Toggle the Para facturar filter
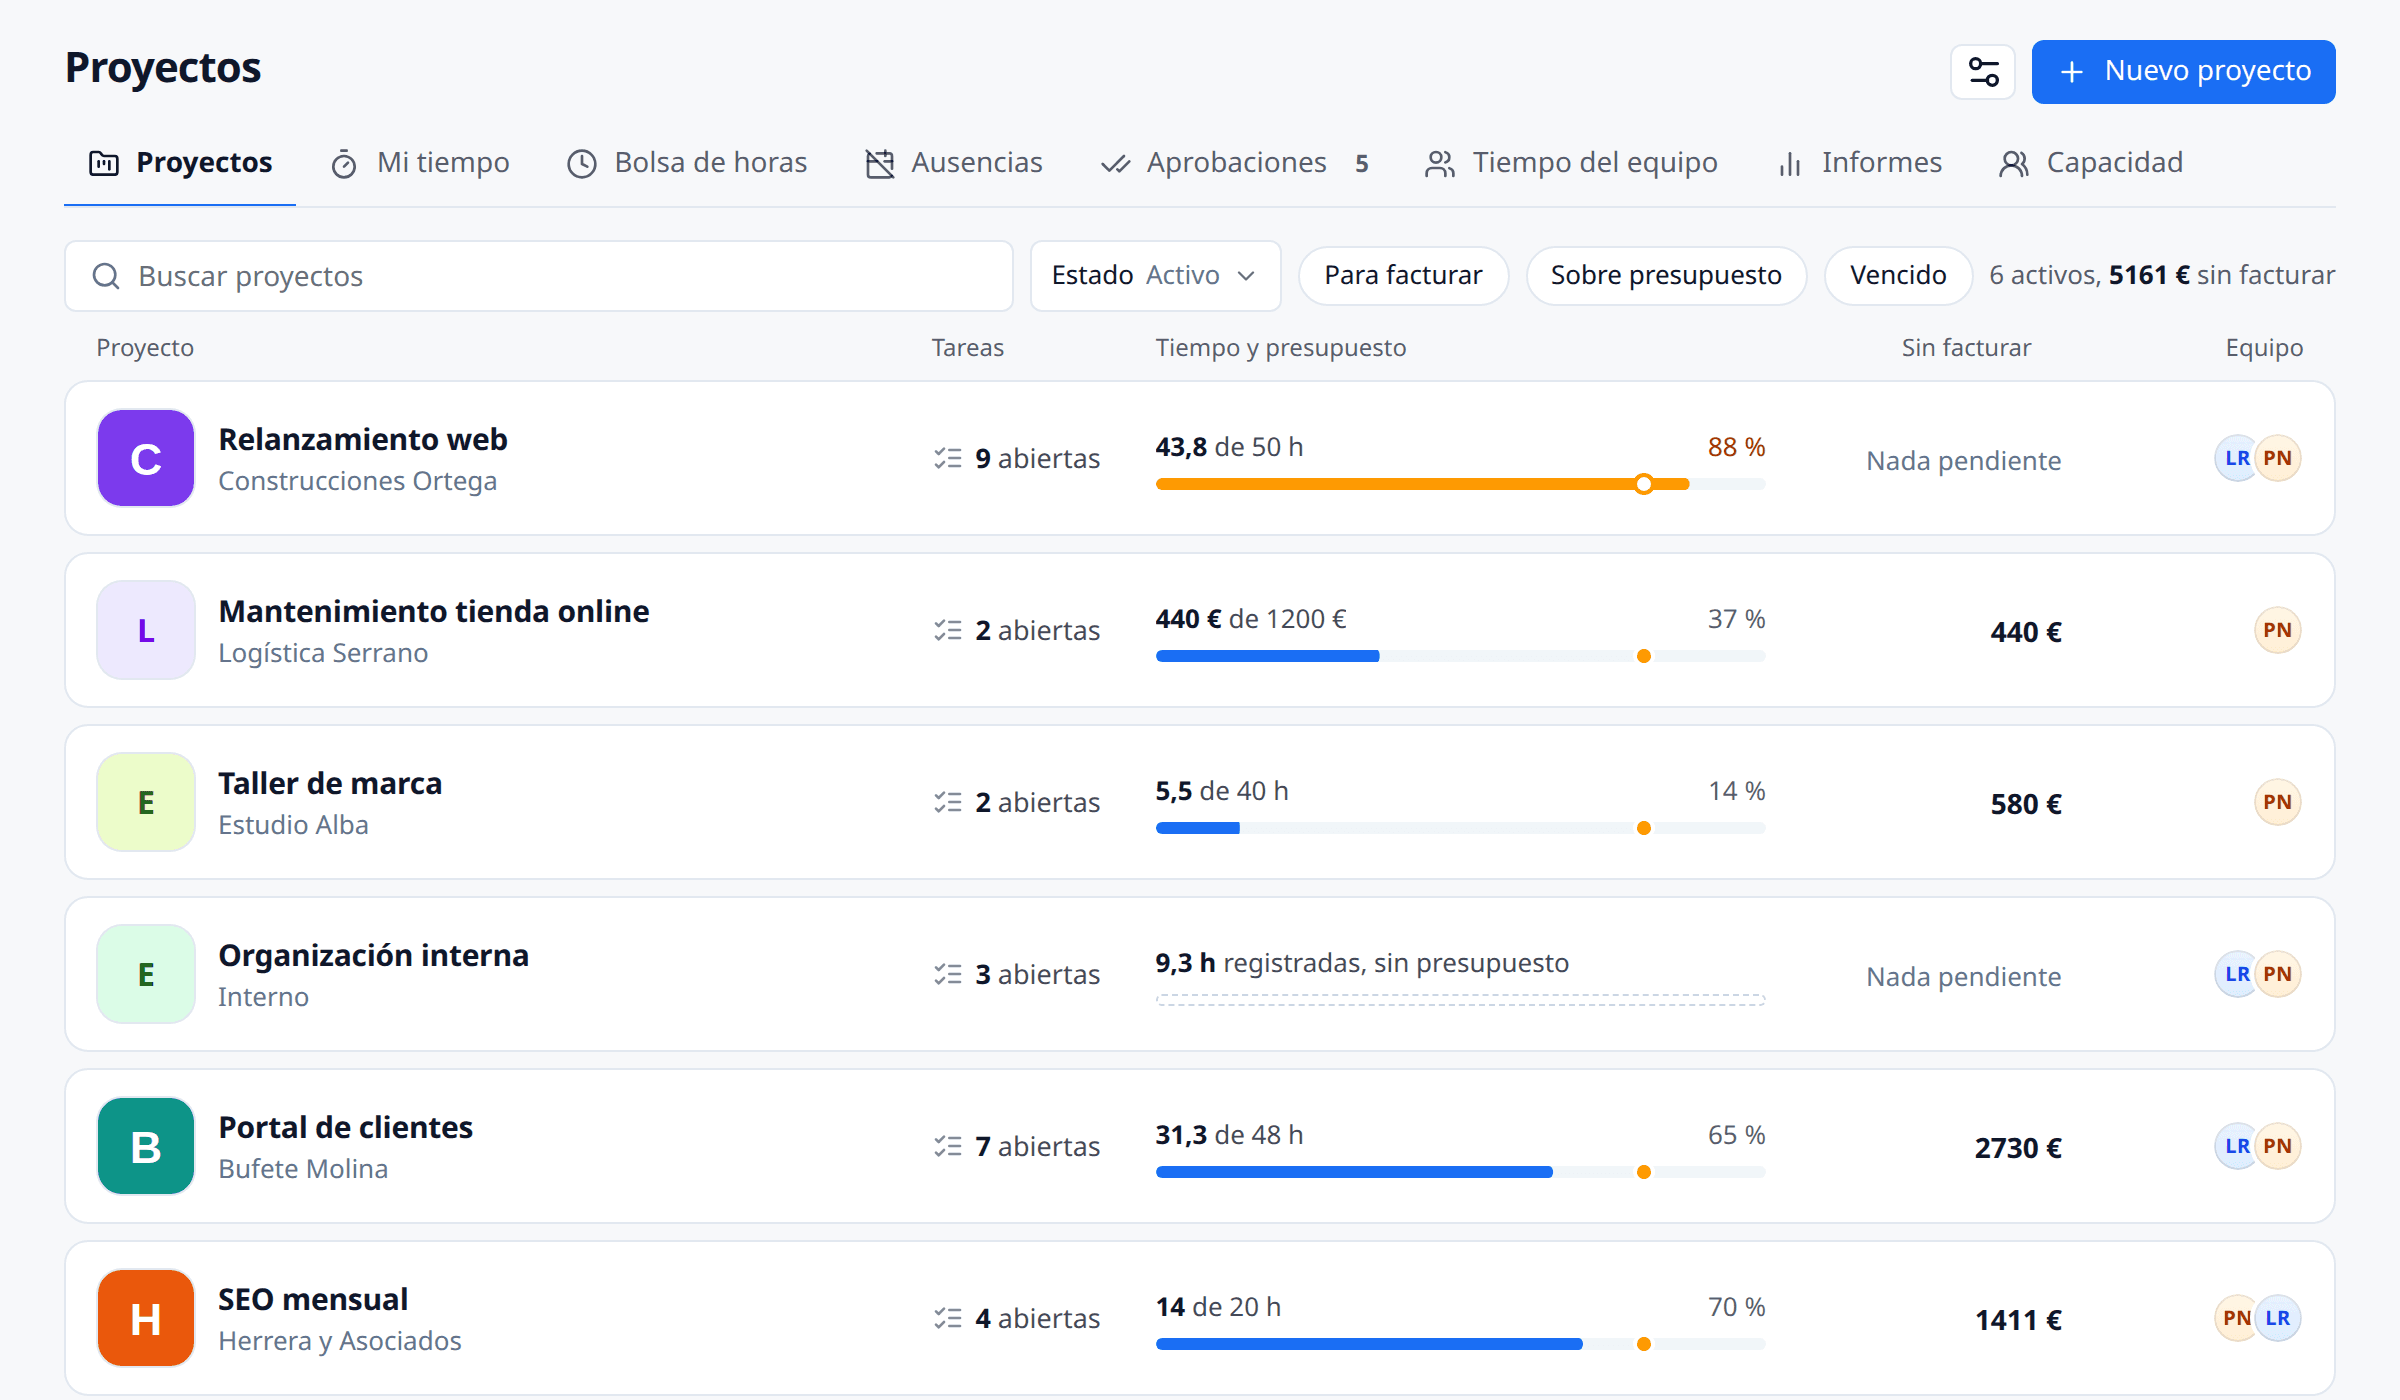This screenshot has height=1400, width=2400. coord(1403,276)
